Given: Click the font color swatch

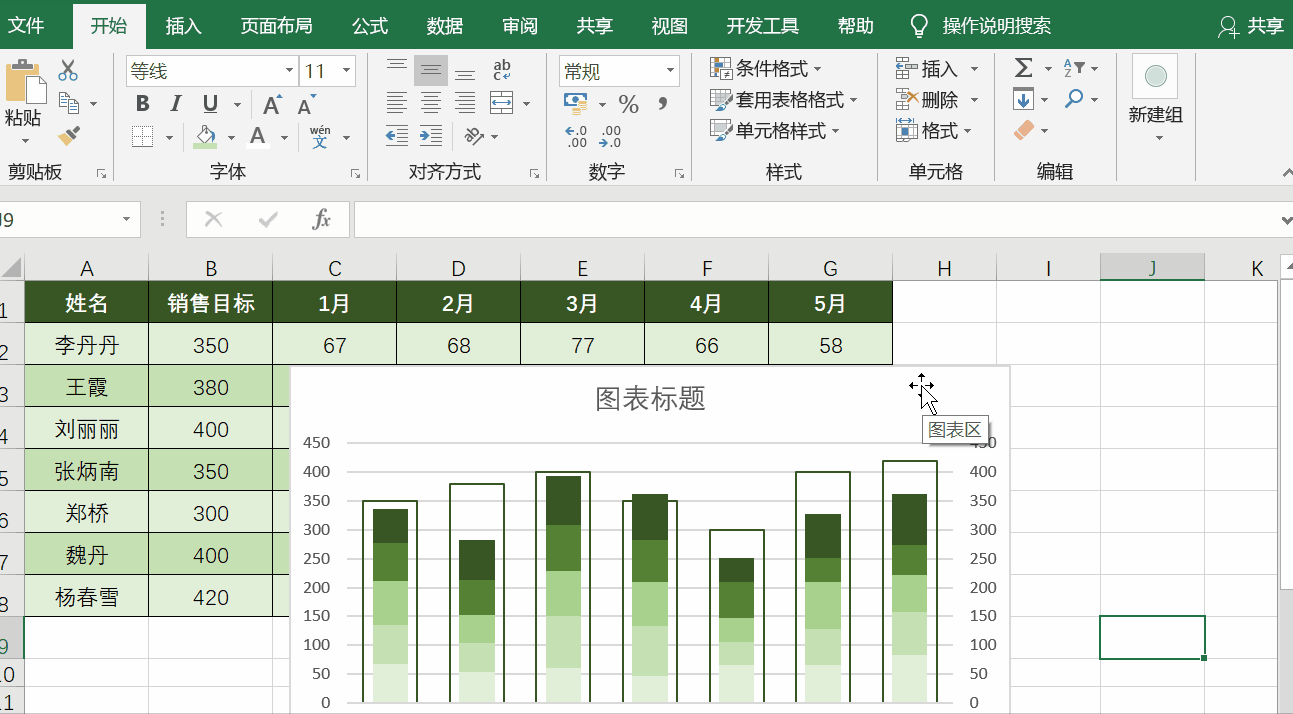Looking at the screenshot, I should [258, 136].
